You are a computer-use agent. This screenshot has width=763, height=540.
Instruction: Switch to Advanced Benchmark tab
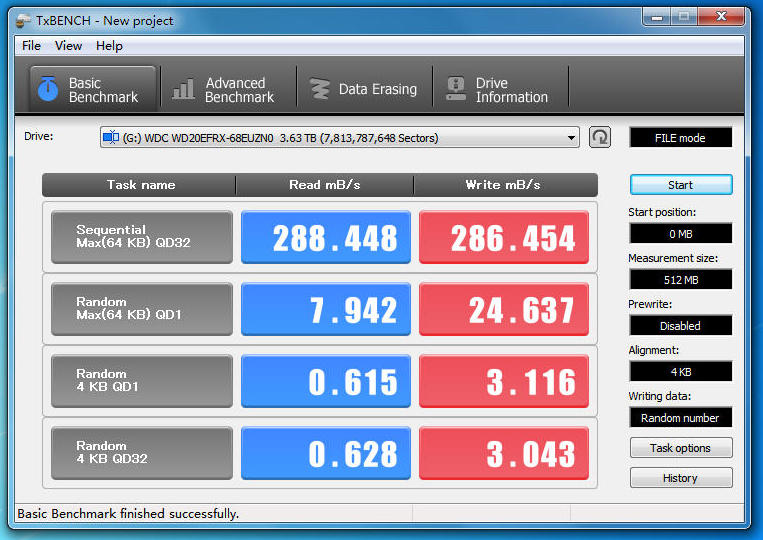click(x=229, y=90)
